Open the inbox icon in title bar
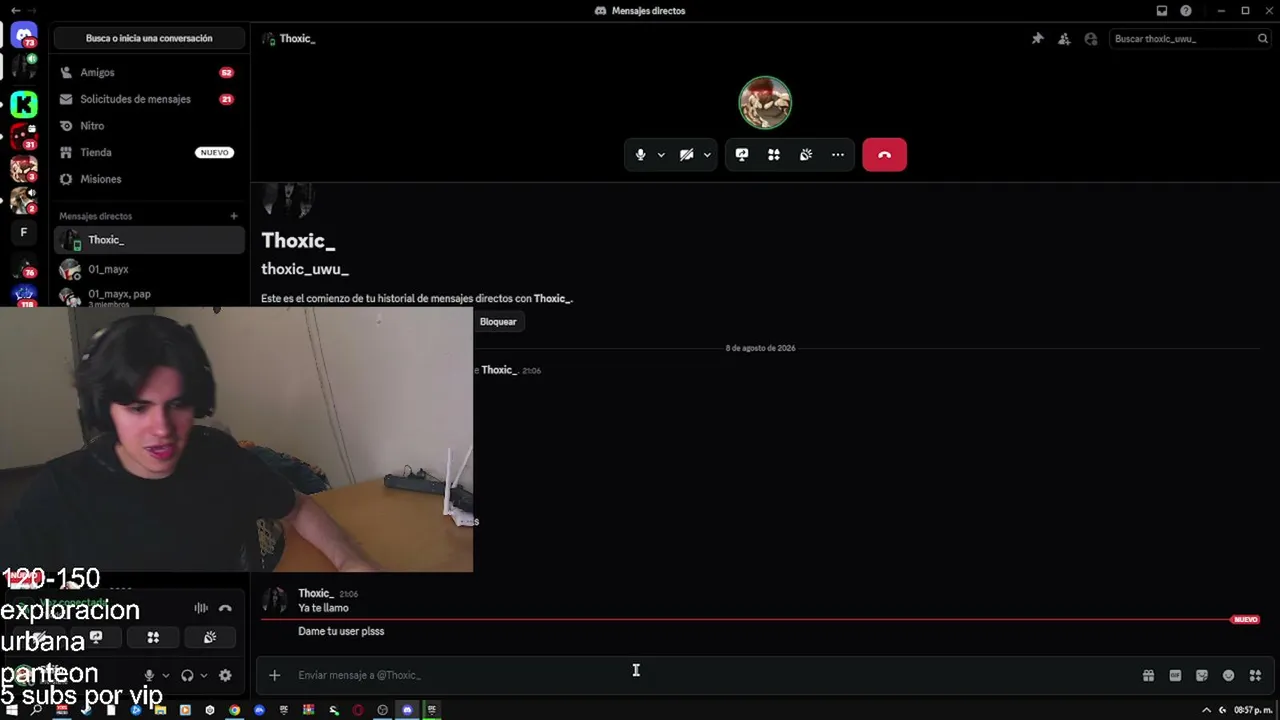Image resolution: width=1280 pixels, height=720 pixels. coord(1162,11)
